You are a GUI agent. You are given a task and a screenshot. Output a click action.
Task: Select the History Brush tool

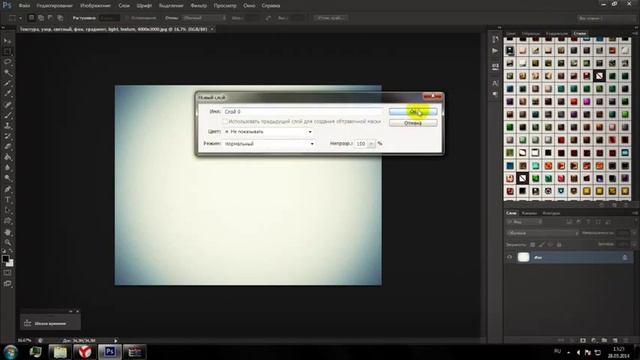(x=7, y=136)
